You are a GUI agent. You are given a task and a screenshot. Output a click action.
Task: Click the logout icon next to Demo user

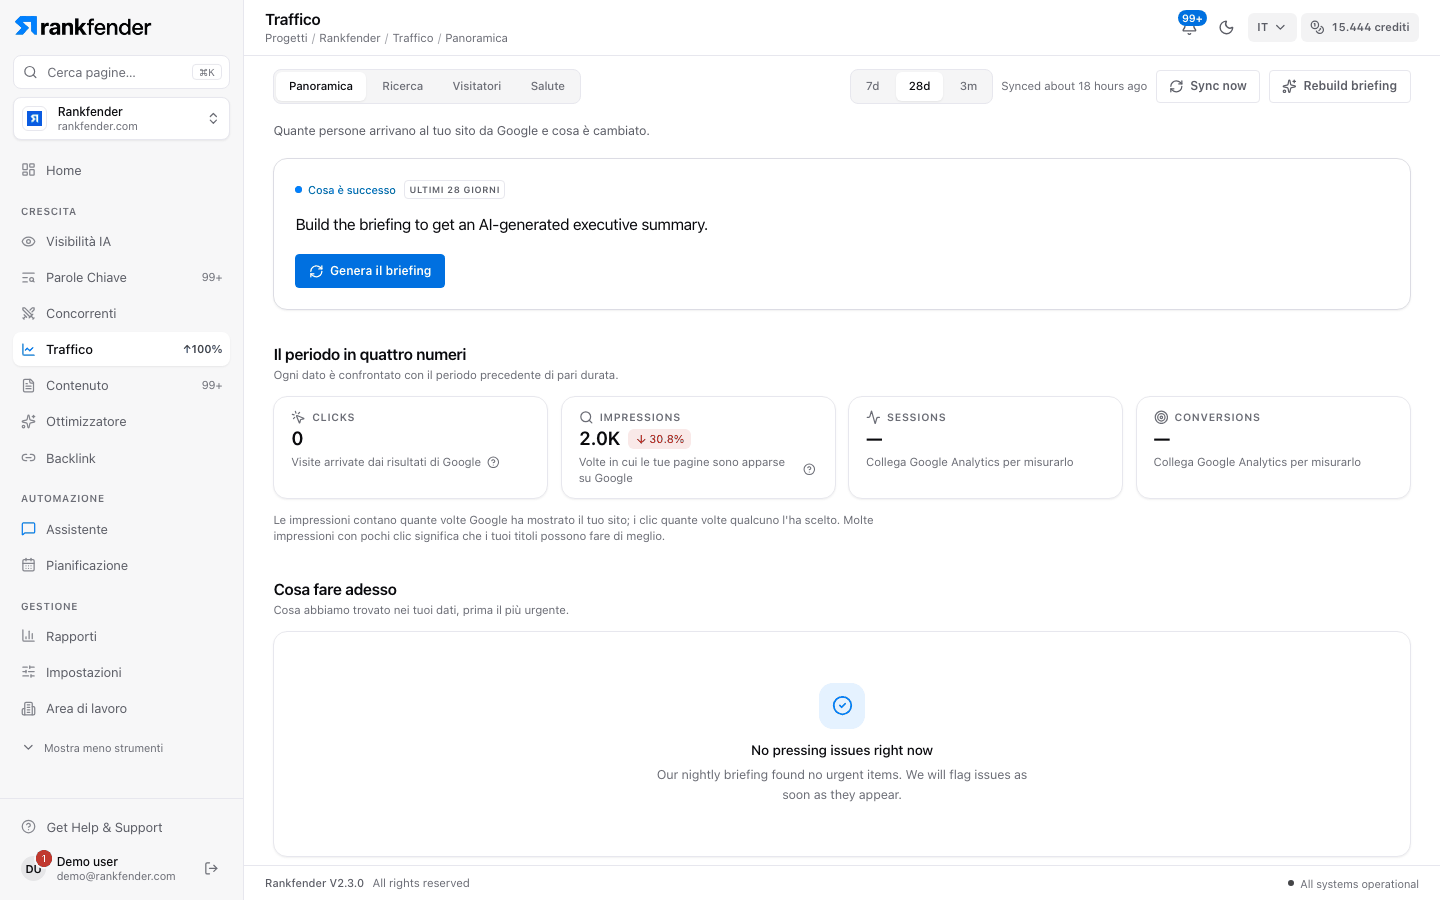pyautogui.click(x=211, y=868)
